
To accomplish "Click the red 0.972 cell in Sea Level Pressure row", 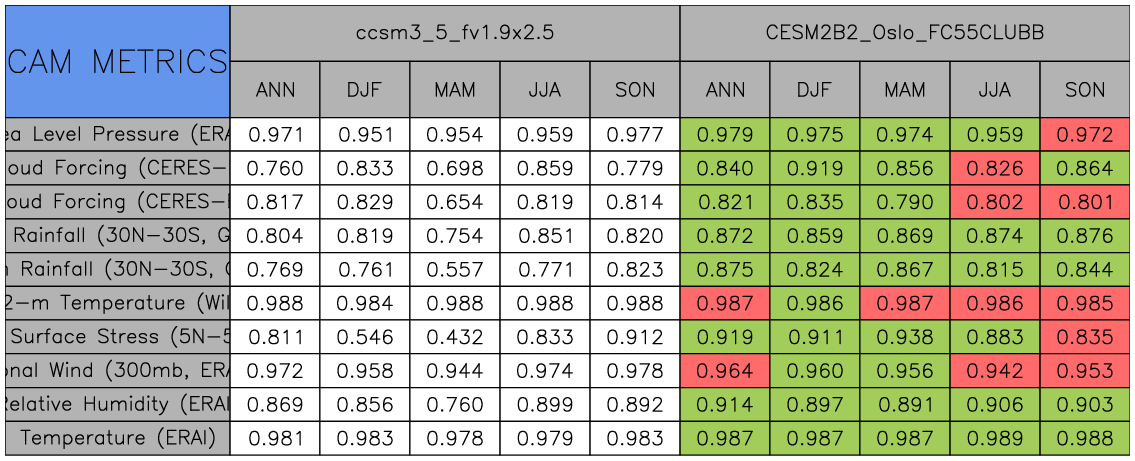I will (1085, 134).
